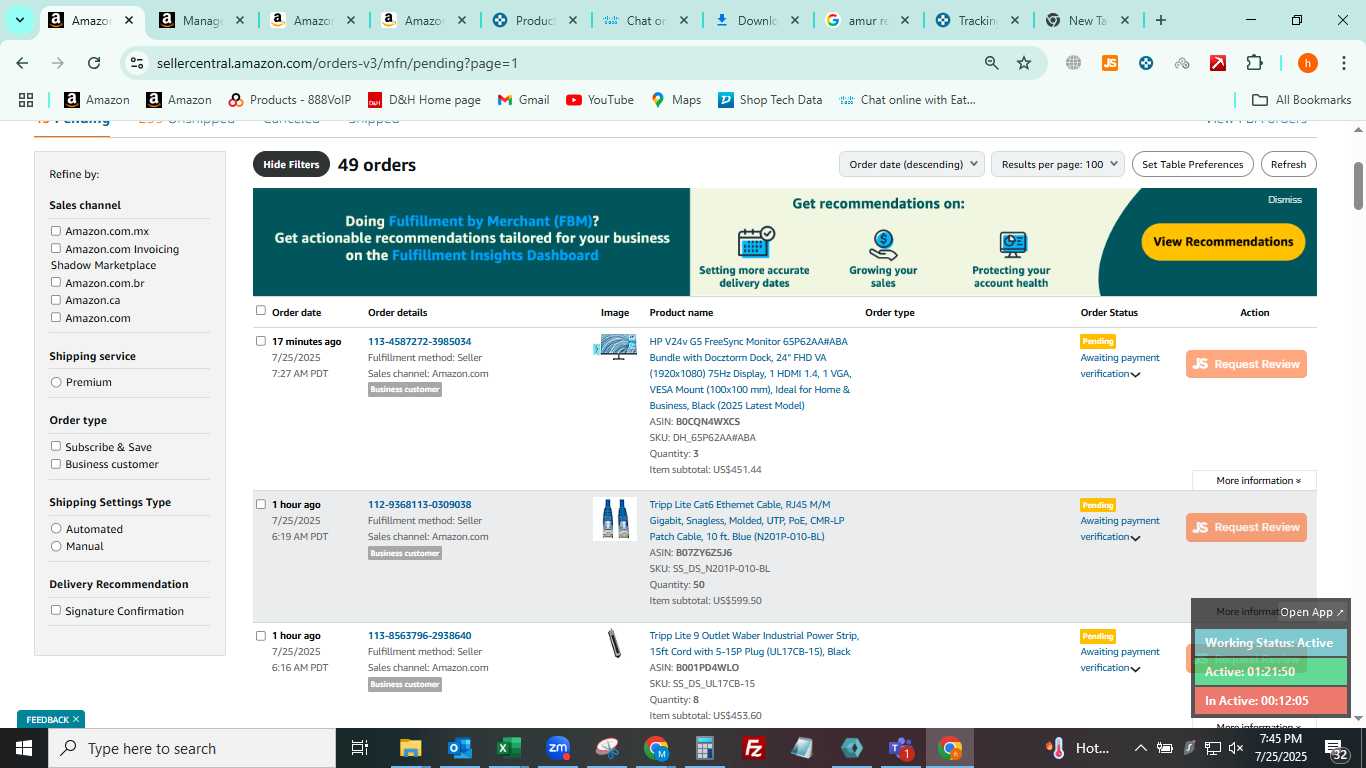Check the Signature Confirmation filter

point(56,610)
